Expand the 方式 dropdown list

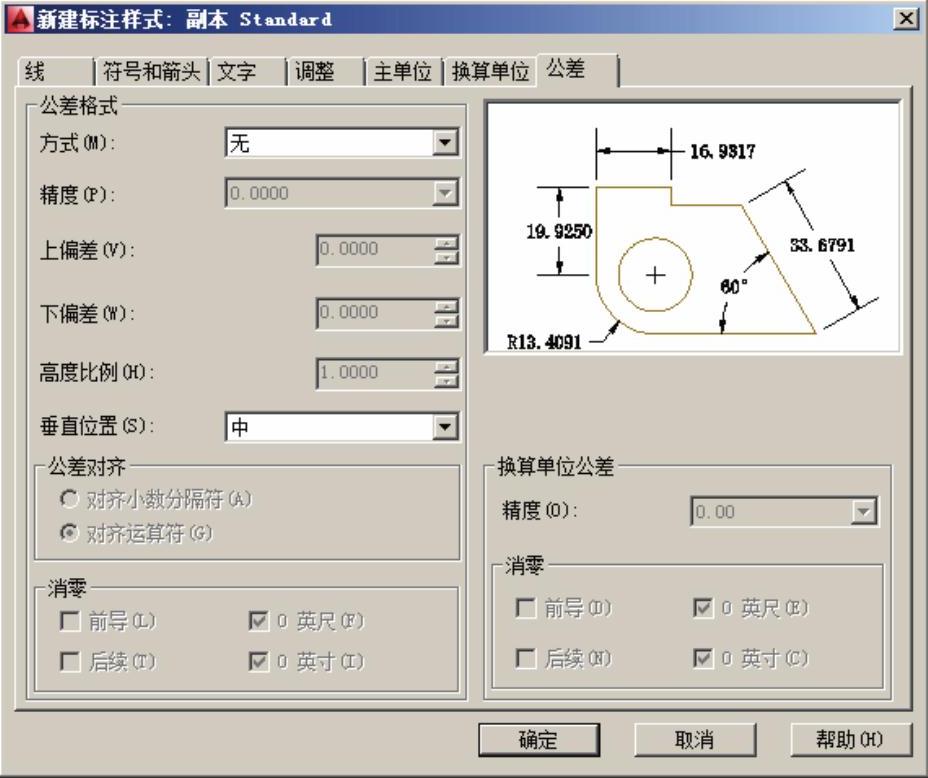pos(443,143)
